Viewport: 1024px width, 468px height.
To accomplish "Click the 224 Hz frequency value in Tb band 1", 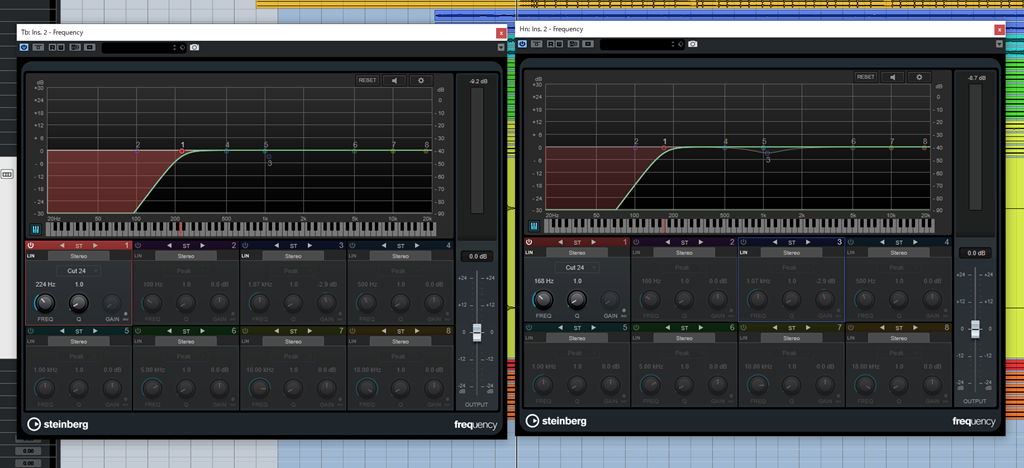I will tap(44, 285).
